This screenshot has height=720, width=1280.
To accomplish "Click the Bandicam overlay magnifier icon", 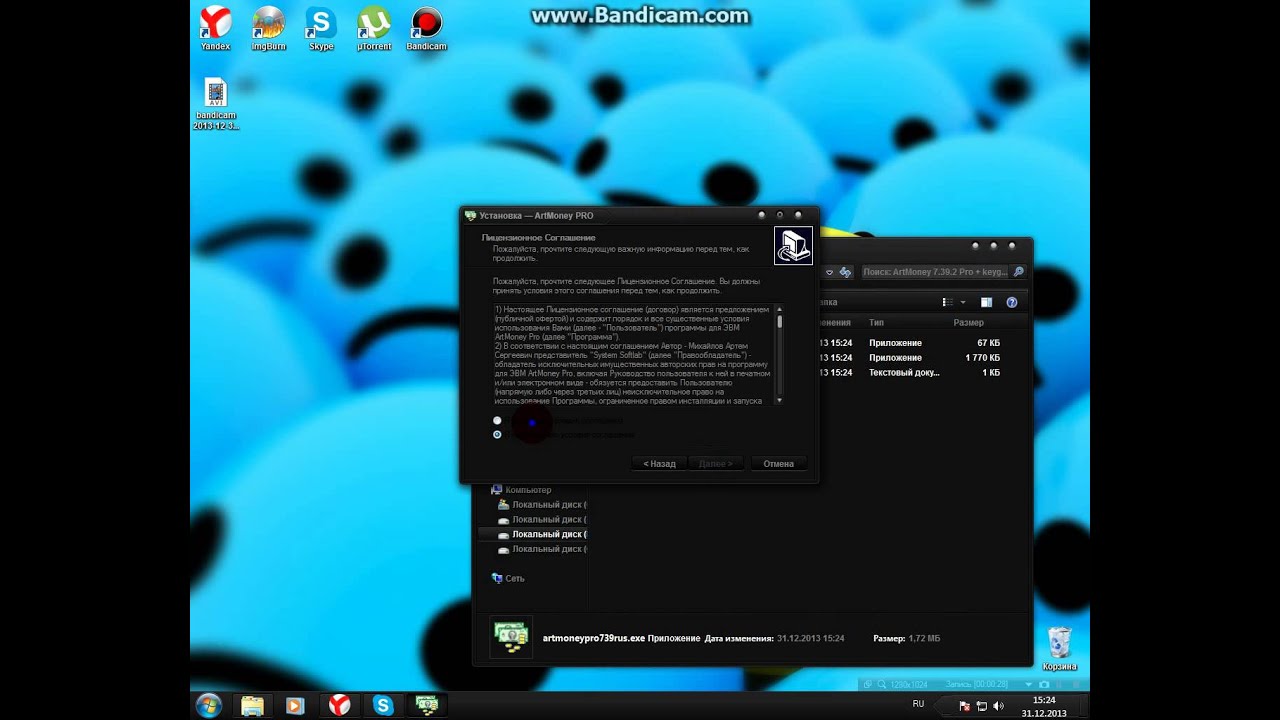I will 881,685.
